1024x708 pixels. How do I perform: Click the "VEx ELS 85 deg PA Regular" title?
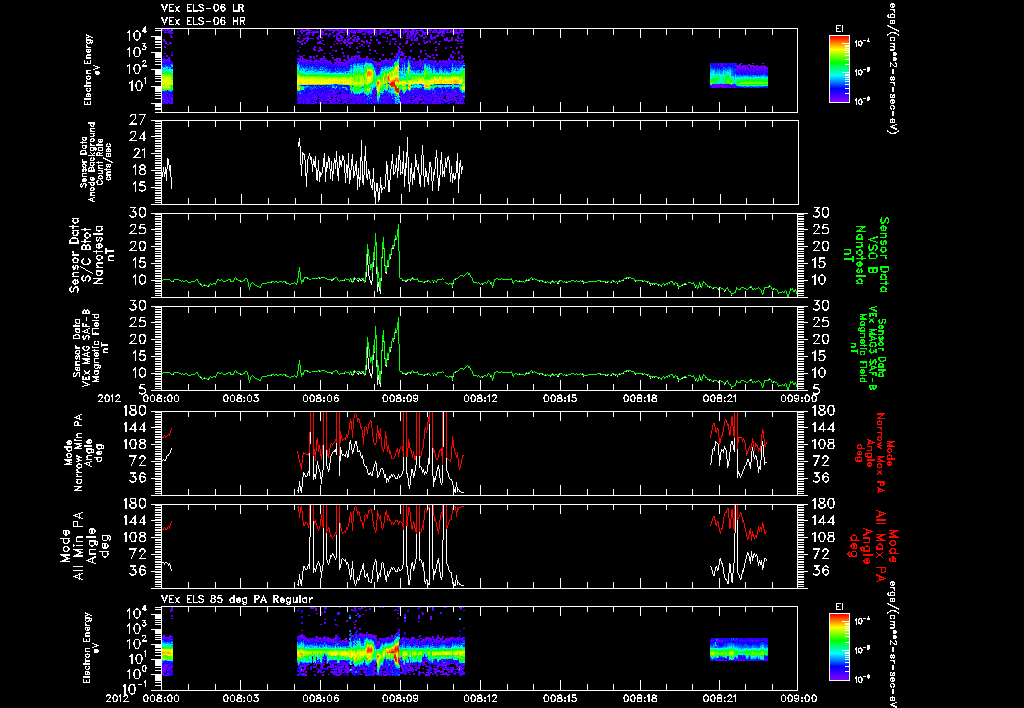tap(237, 599)
